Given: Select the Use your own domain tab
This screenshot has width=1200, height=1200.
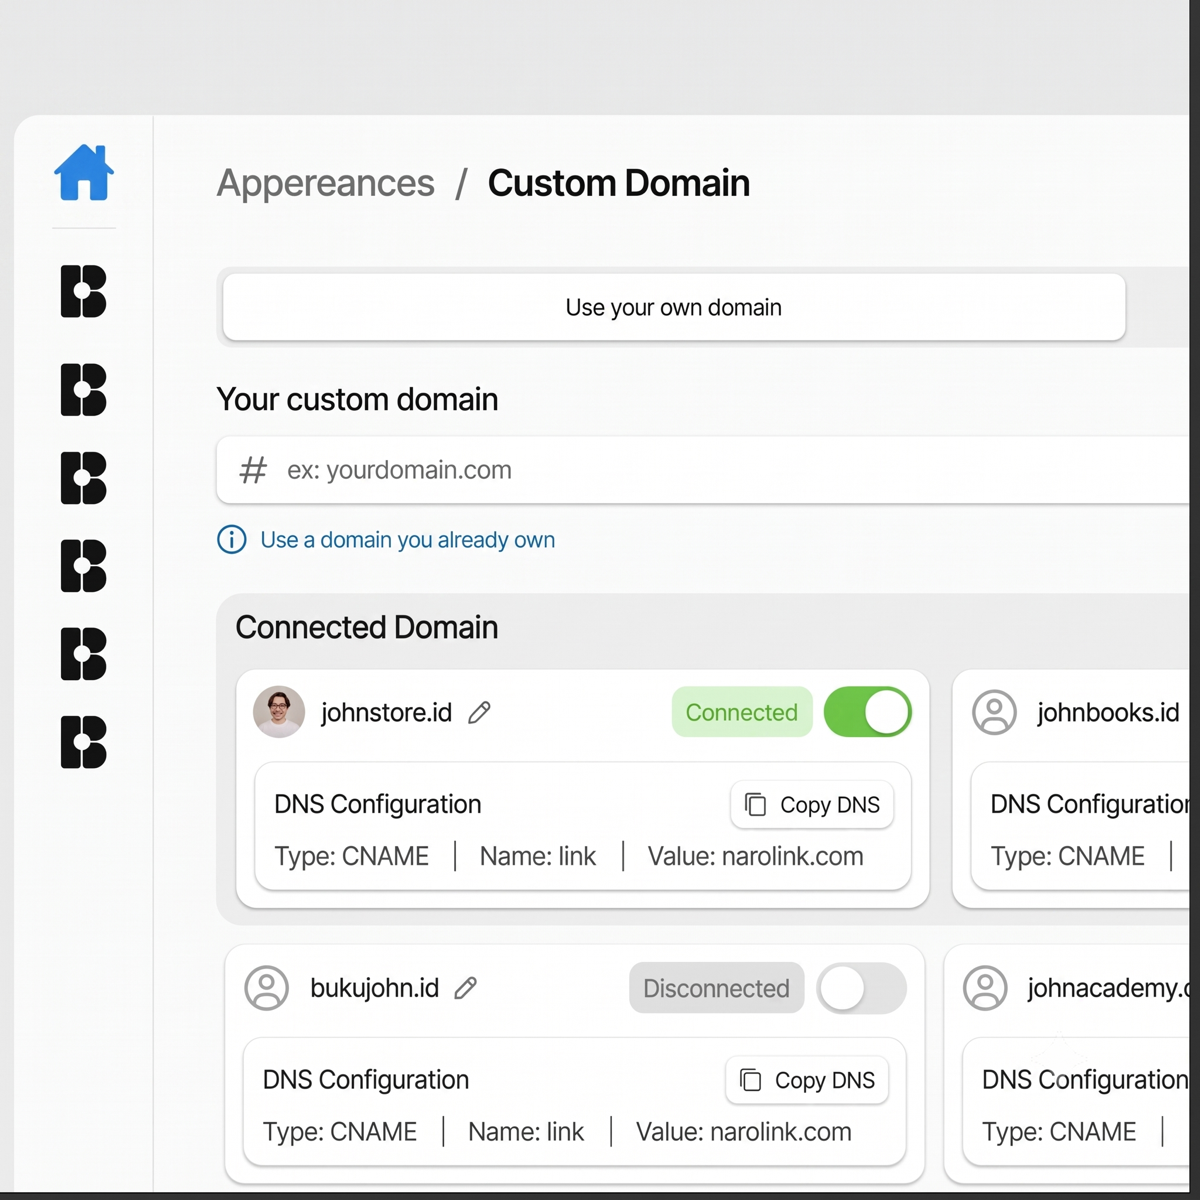Looking at the screenshot, I should click(x=674, y=307).
